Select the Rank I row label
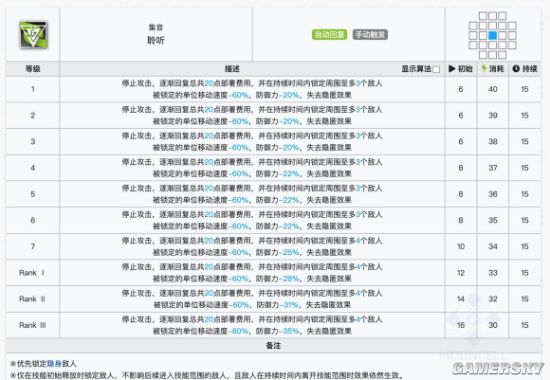Screen dimensions: 550x380 click(x=32, y=273)
